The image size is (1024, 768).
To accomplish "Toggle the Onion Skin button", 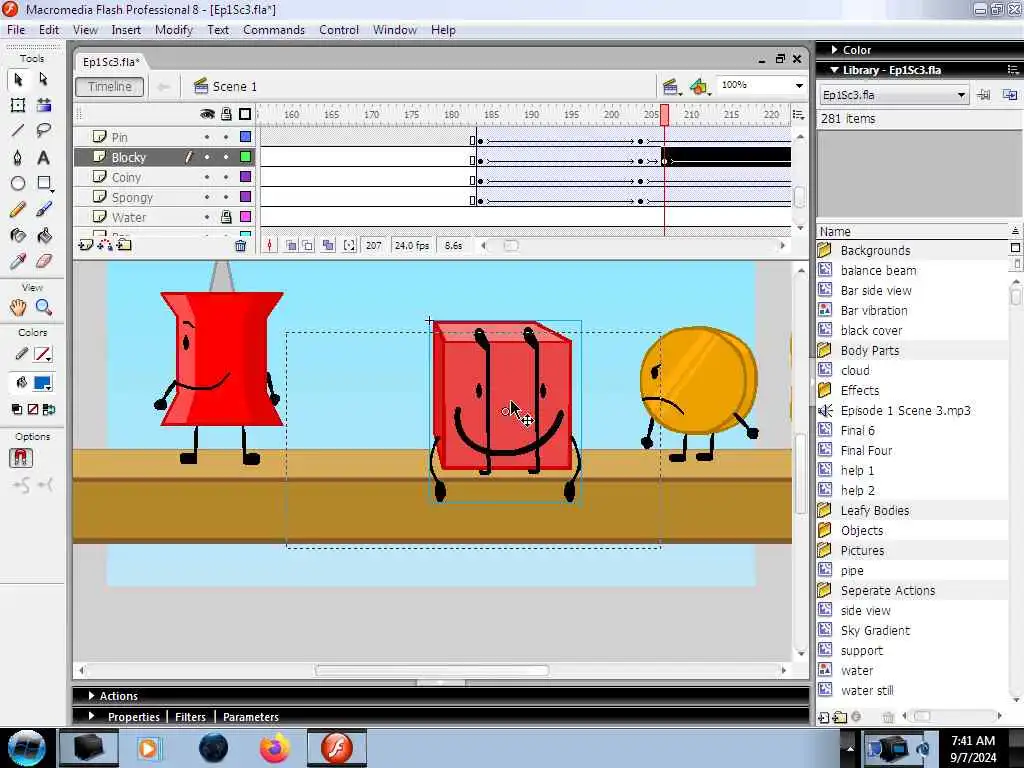I will click(291, 246).
